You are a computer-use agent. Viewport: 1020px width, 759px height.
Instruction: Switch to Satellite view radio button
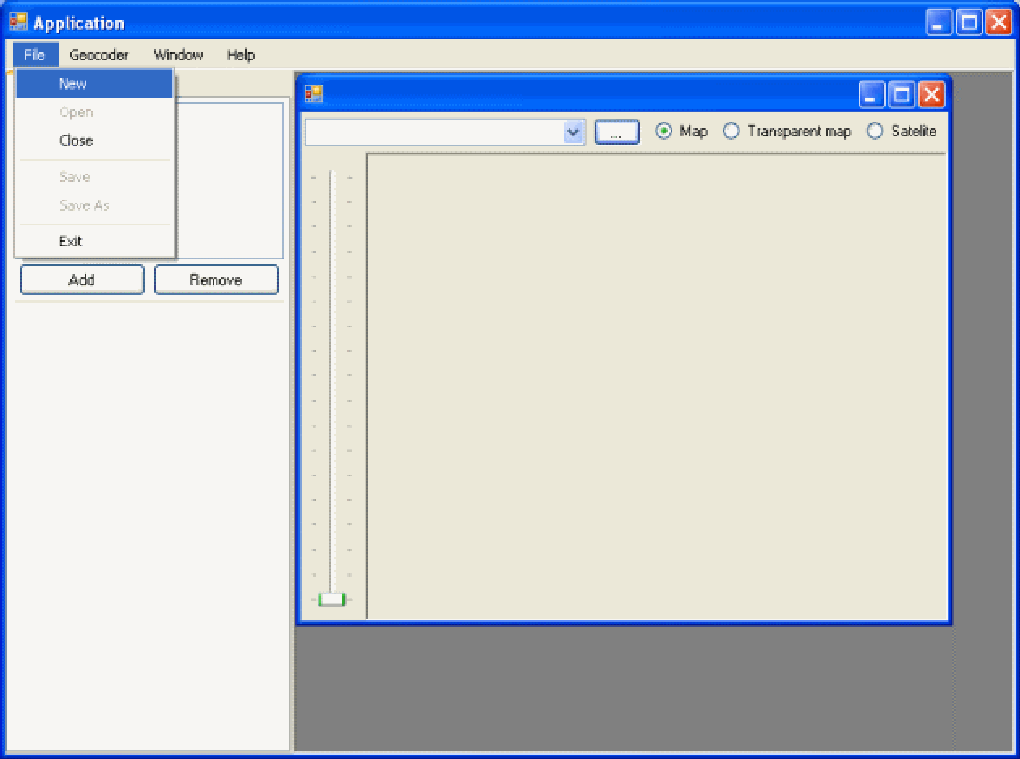tap(875, 131)
